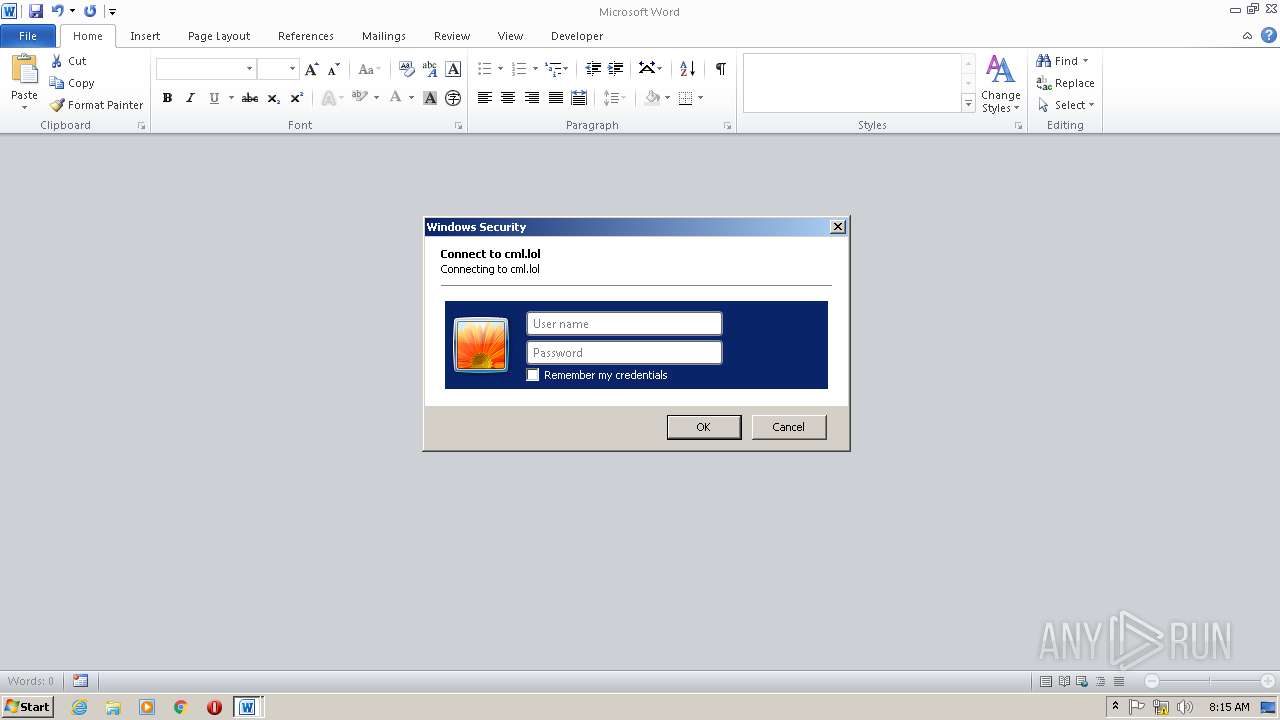The image size is (1280, 720).
Task: Switch to the Insert tab
Action: coord(145,36)
